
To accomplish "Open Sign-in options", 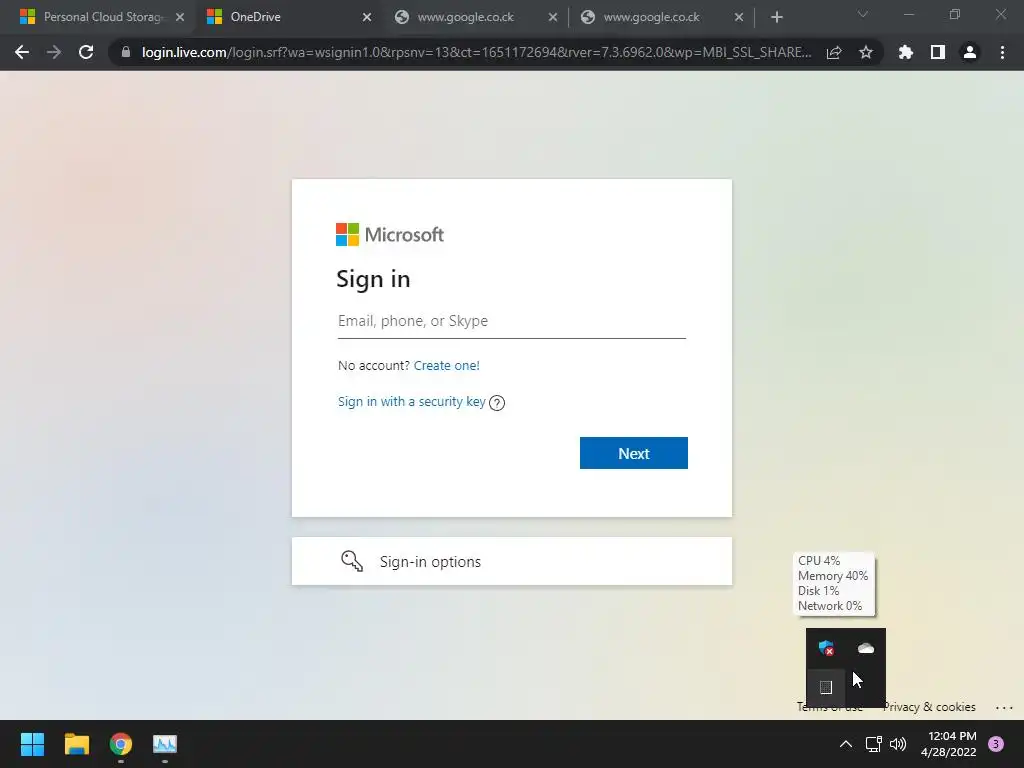I will (x=511, y=561).
